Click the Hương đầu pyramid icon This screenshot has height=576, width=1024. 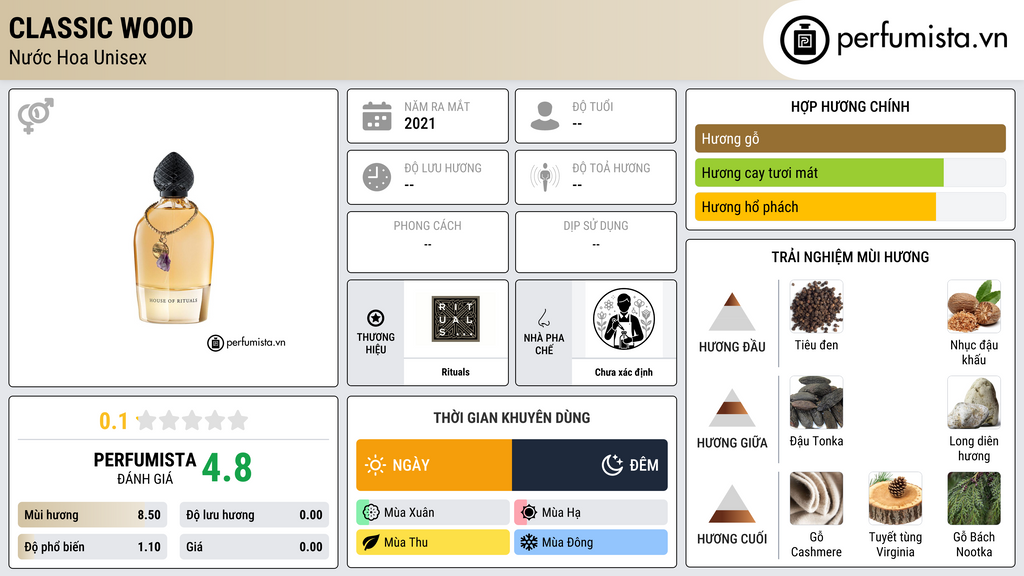tap(732, 312)
